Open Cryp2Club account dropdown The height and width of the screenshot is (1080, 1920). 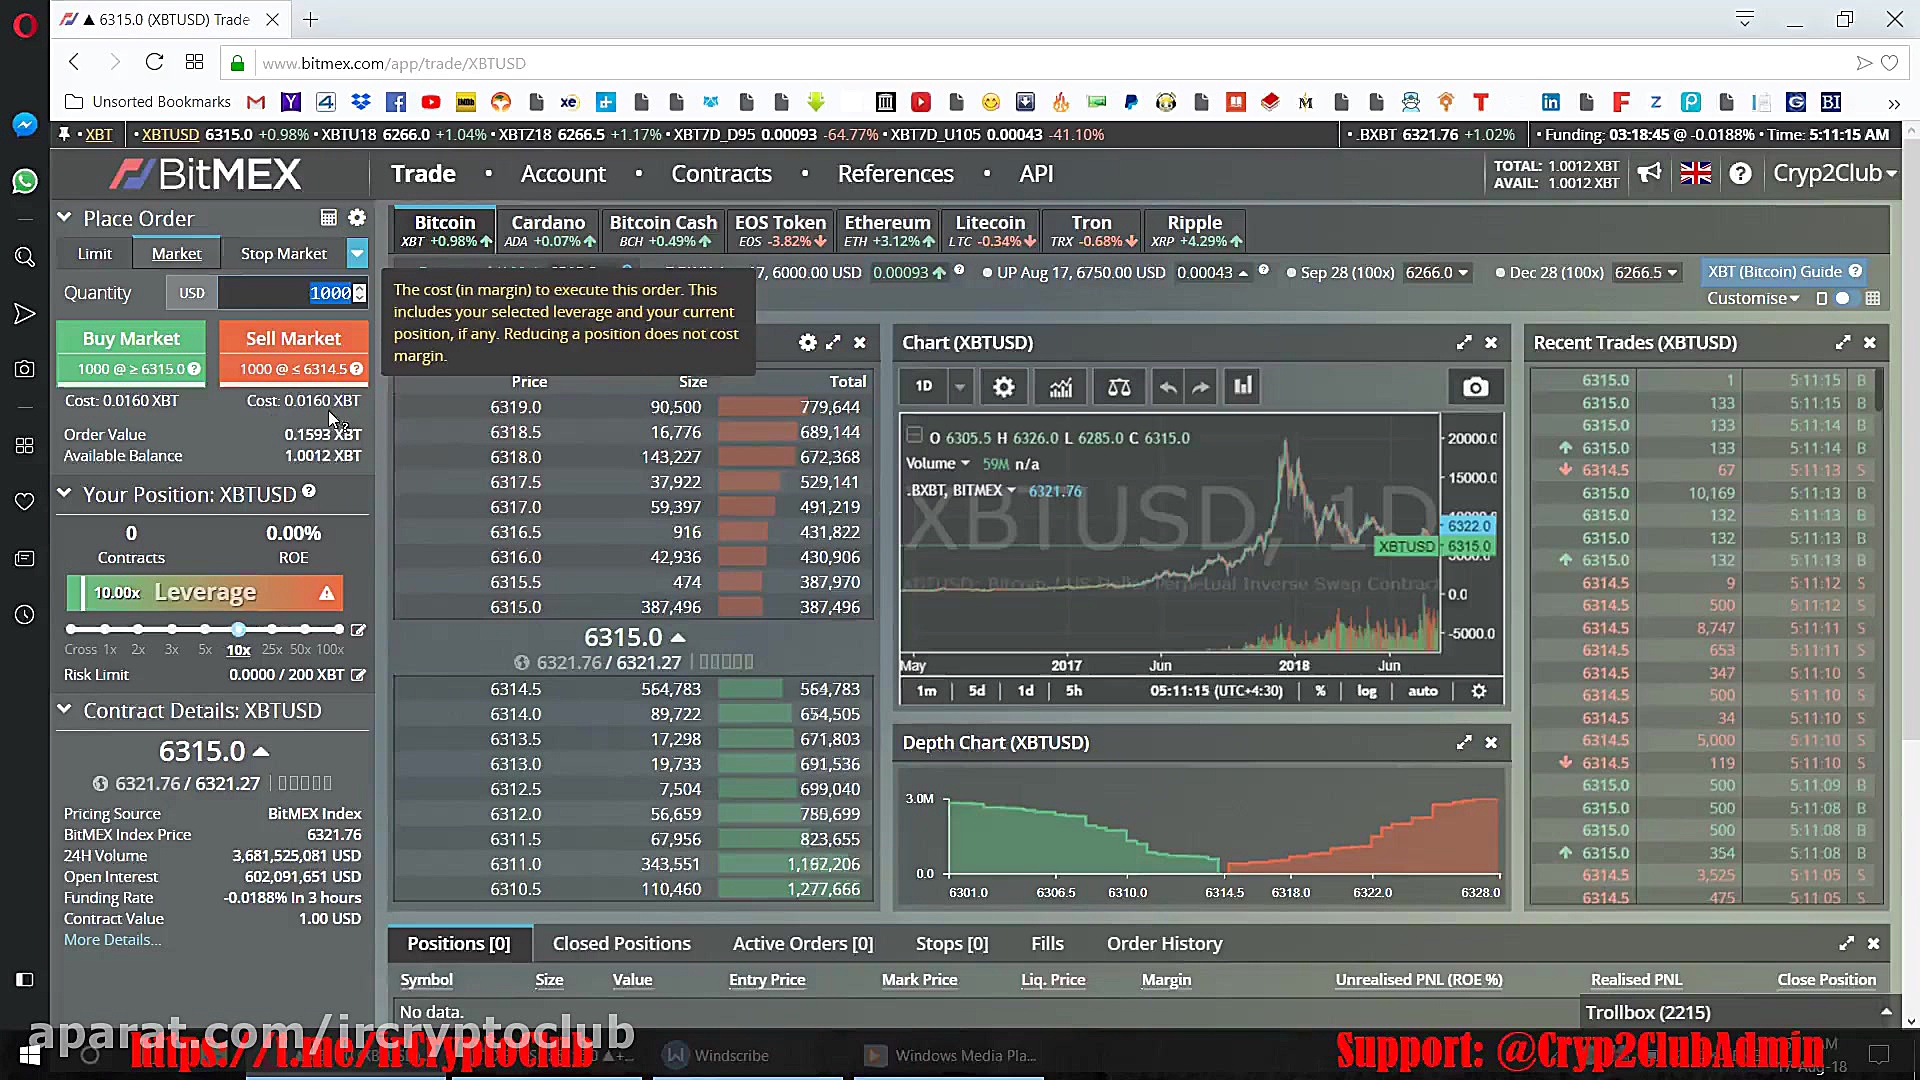click(1834, 174)
